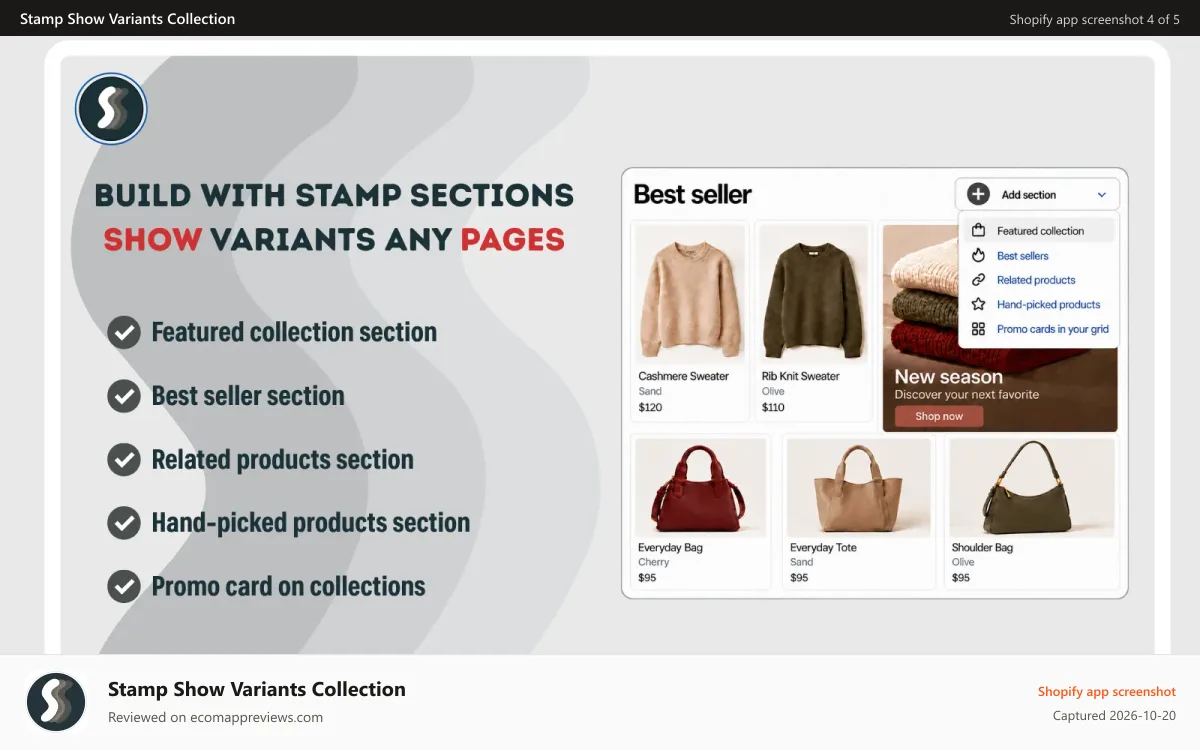The width and height of the screenshot is (1200, 750).
Task: Click the Everyday Bag product title
Action: (x=670, y=548)
